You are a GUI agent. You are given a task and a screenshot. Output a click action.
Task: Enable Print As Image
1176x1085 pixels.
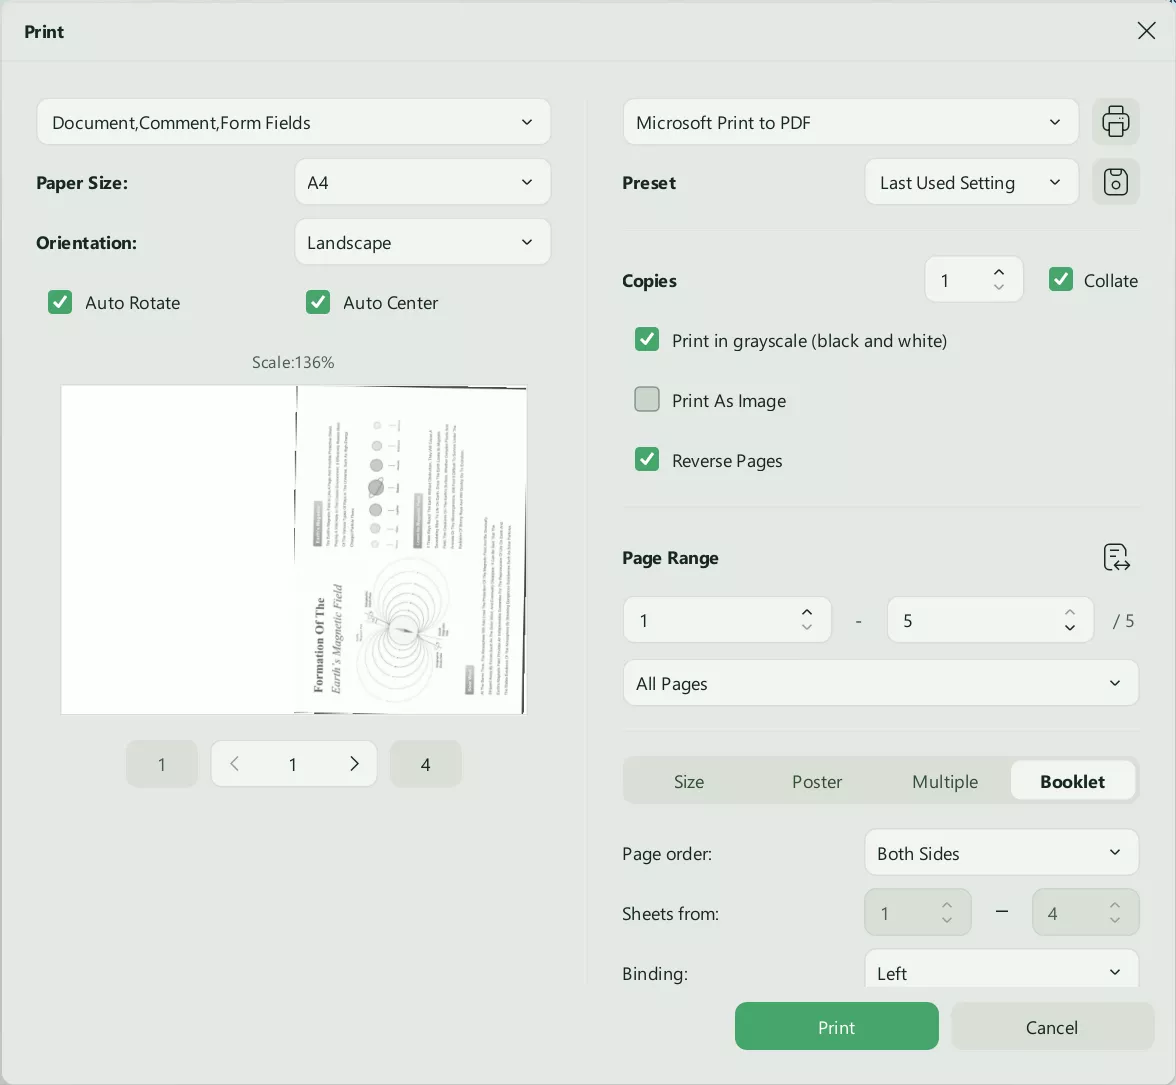[x=646, y=399]
